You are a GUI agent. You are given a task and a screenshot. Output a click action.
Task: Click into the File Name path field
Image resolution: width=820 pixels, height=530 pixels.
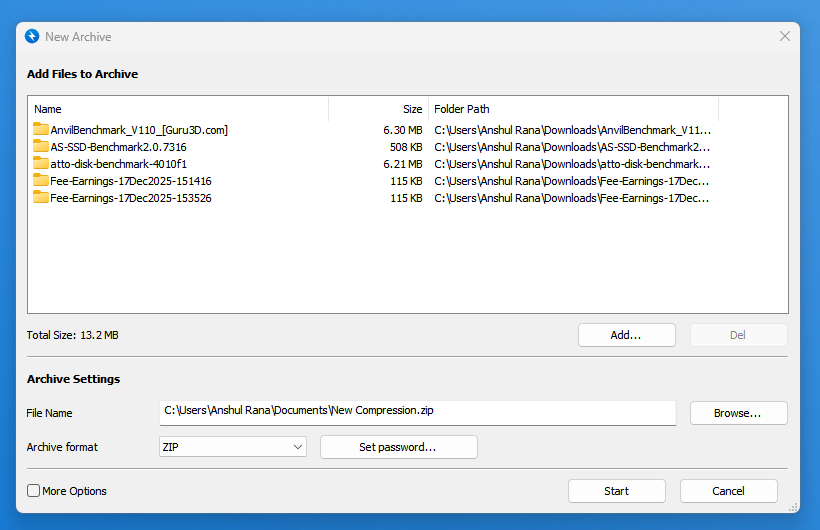[x=417, y=410]
